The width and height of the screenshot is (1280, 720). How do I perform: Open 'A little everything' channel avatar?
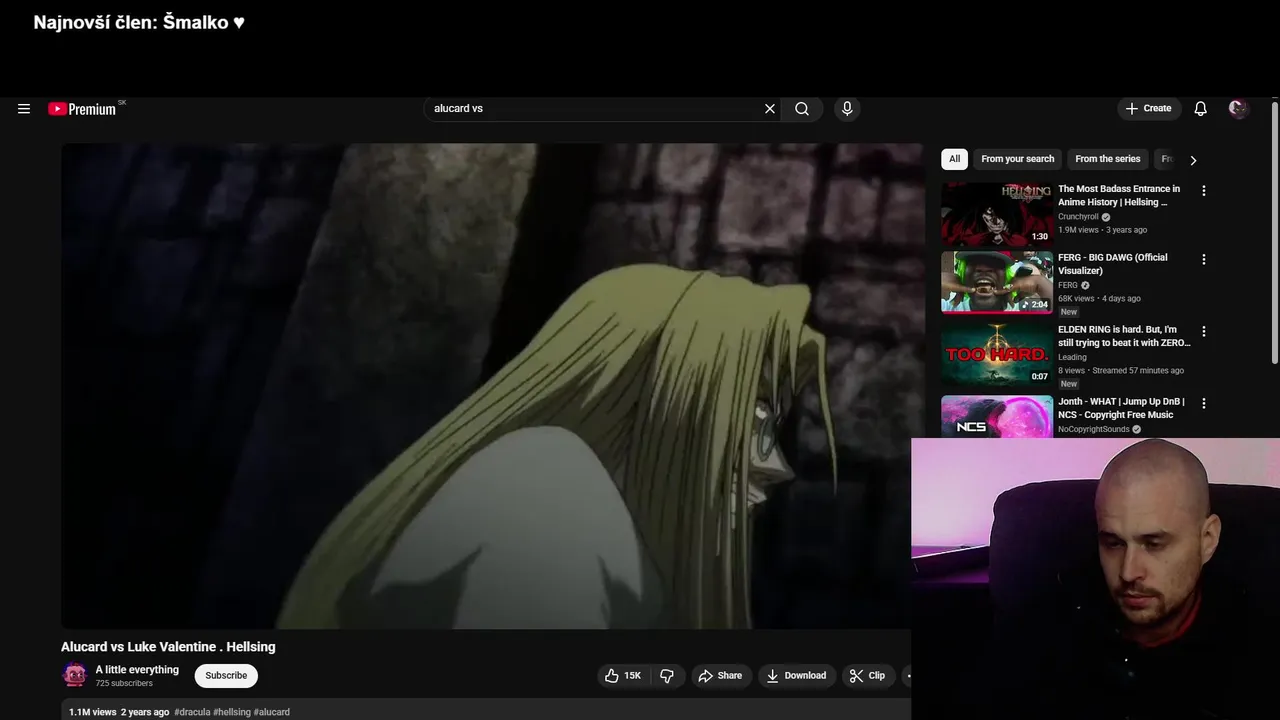point(75,675)
